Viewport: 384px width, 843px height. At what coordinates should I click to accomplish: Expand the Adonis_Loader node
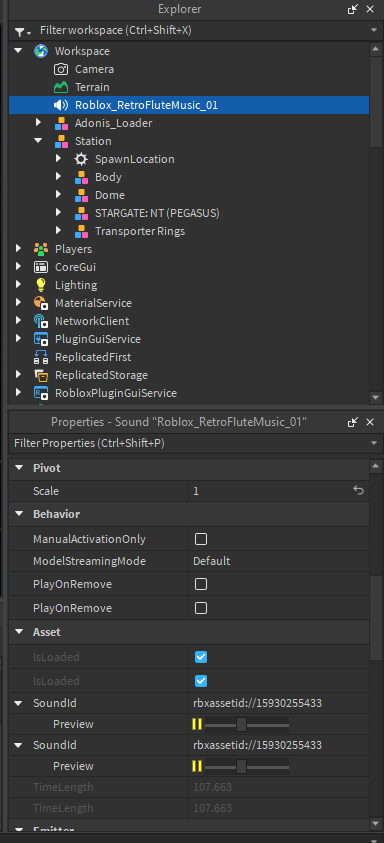tap(38, 123)
